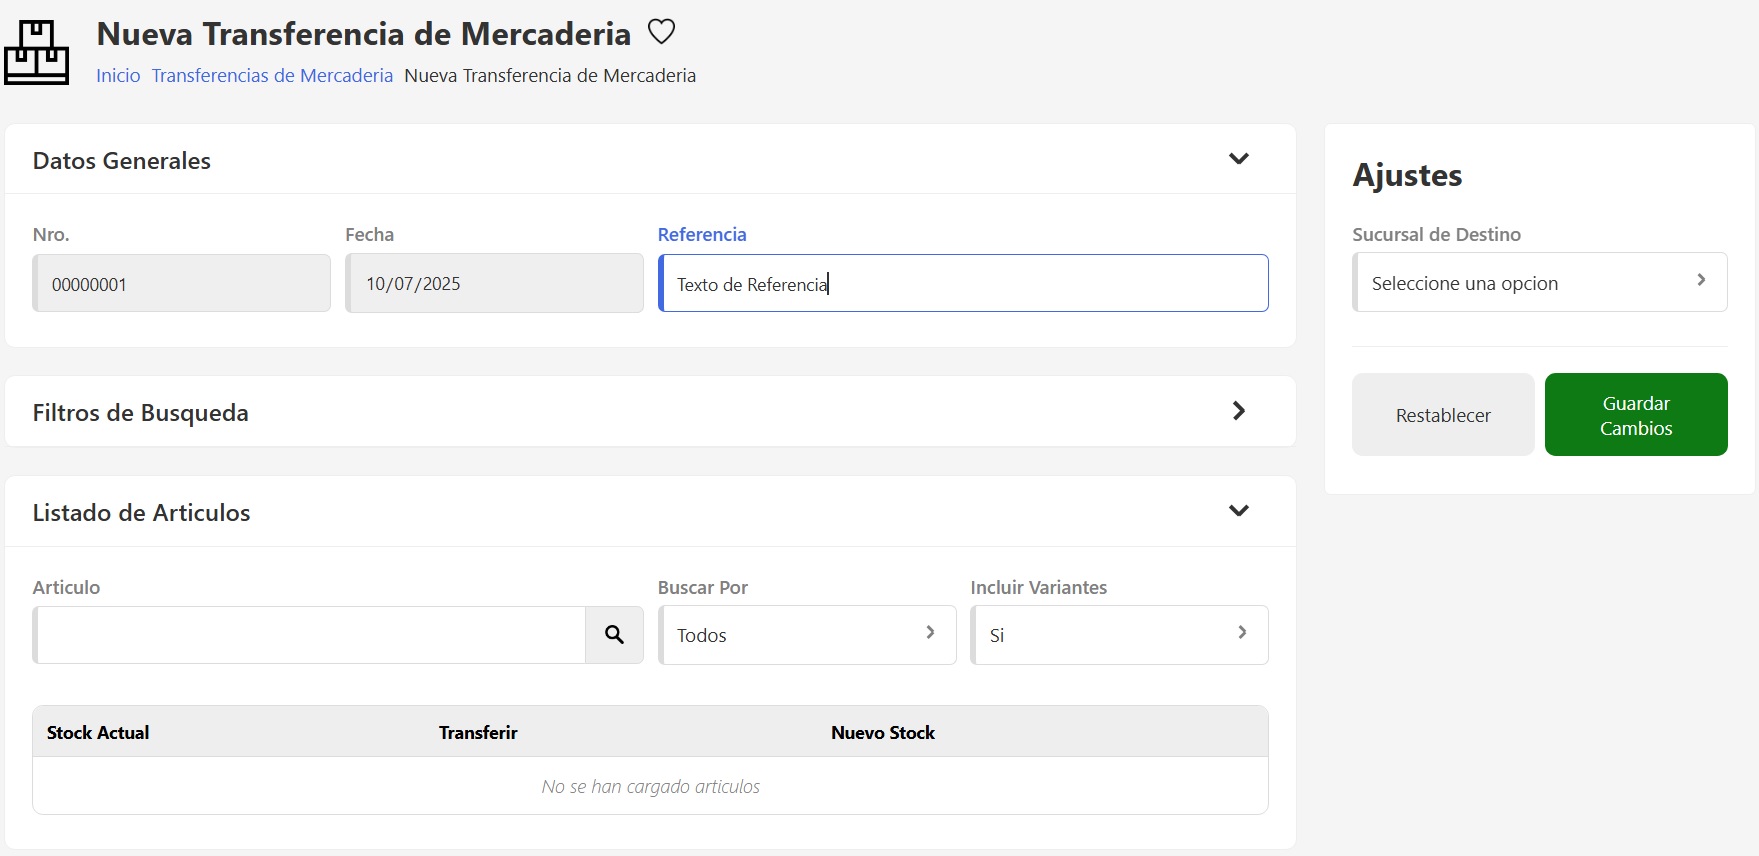This screenshot has height=856, width=1759.
Task: Go to Inicio breadcrumb link
Action: pos(118,76)
